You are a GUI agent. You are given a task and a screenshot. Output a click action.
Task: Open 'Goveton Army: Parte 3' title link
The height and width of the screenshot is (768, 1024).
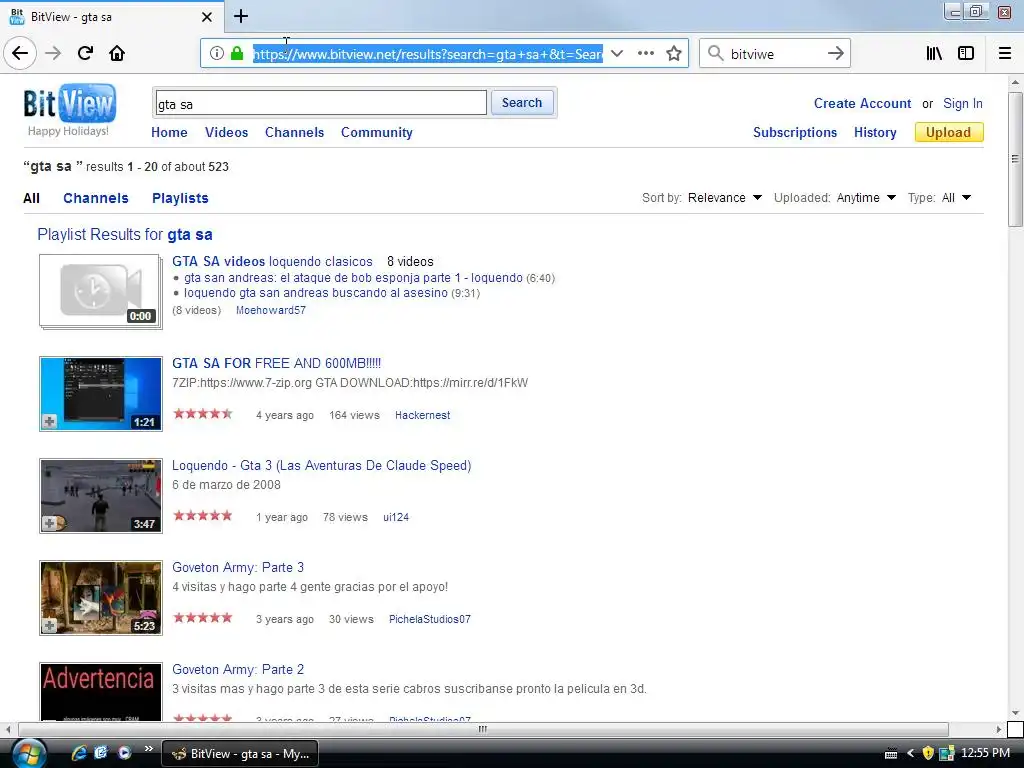pos(238,567)
